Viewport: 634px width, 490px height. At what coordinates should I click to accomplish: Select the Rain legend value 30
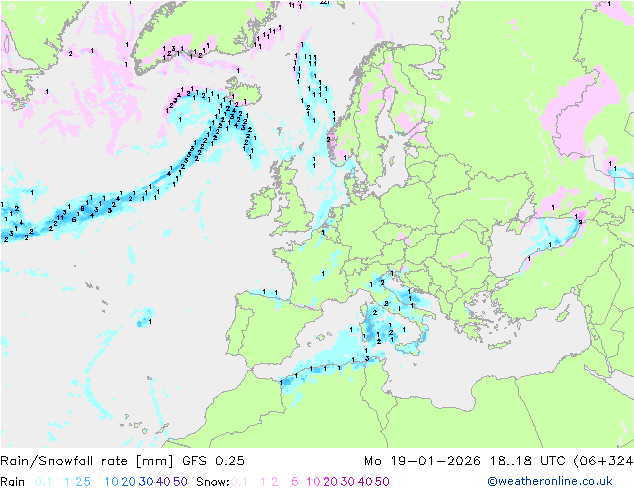click(146, 482)
